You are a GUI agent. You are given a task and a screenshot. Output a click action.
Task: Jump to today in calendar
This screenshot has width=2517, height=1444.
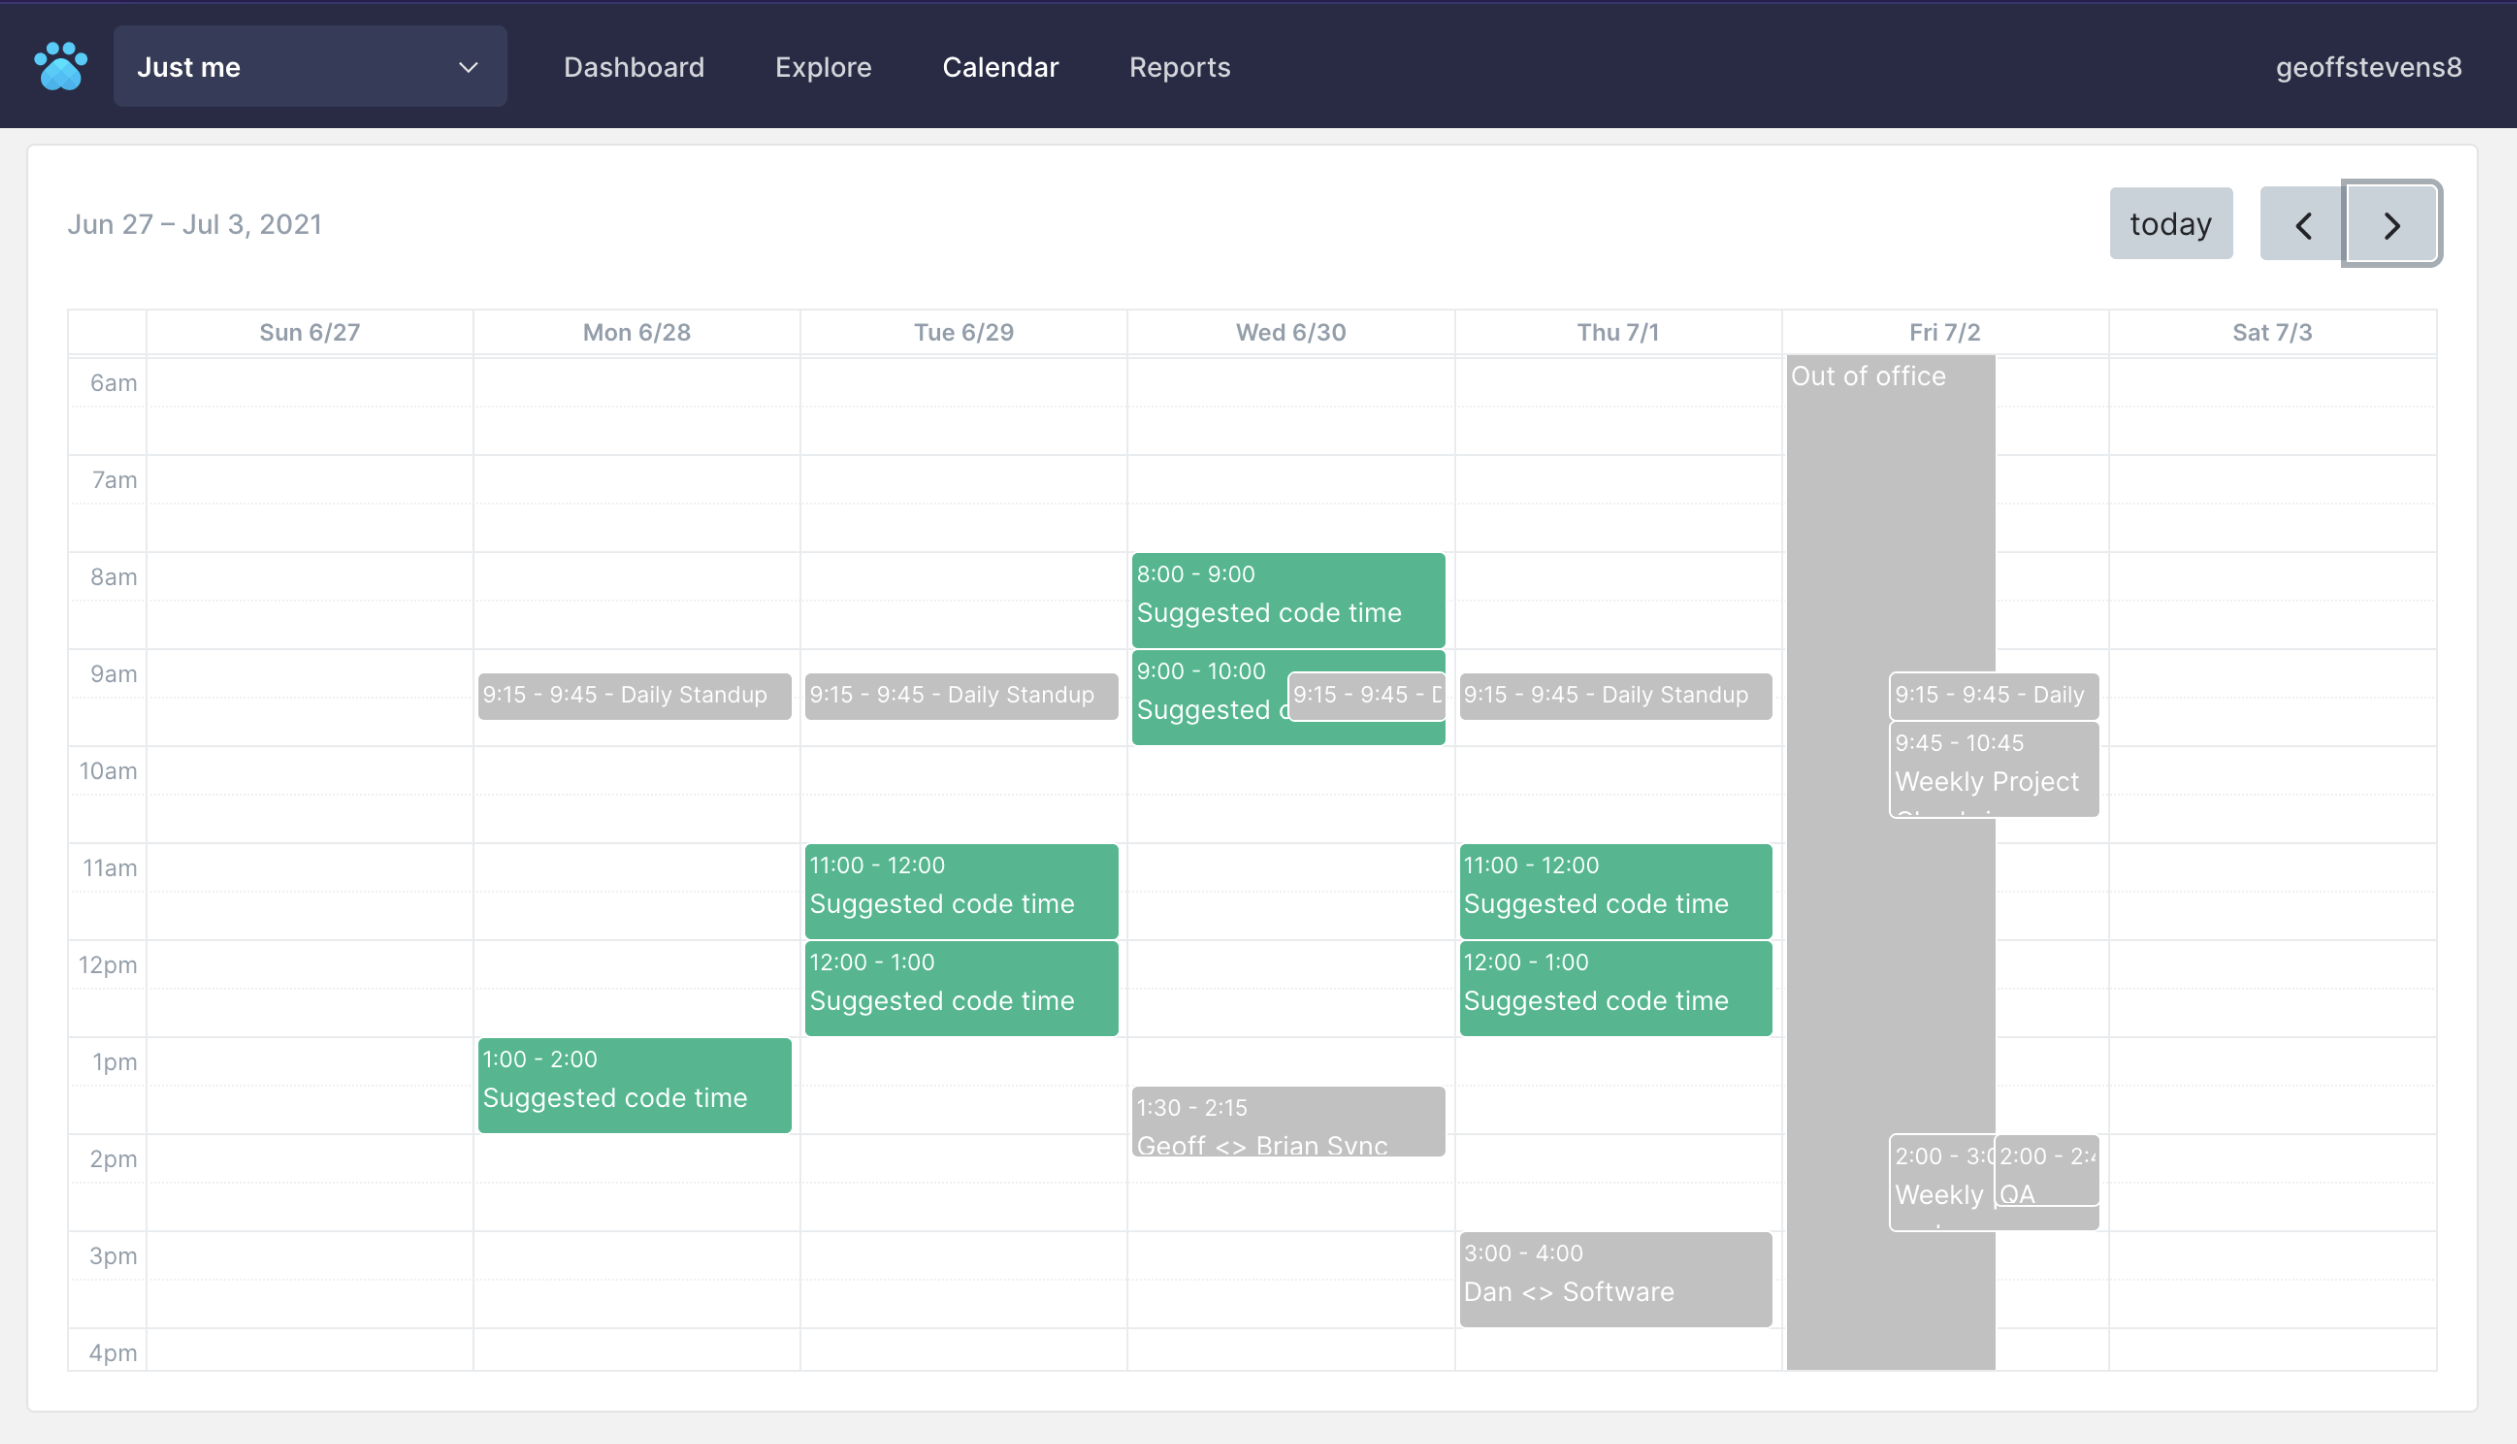(2170, 224)
